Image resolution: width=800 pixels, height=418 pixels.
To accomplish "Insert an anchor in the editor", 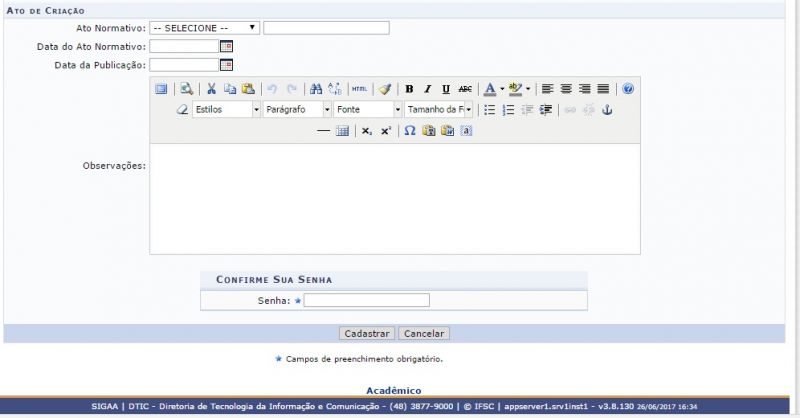I will click(x=606, y=110).
